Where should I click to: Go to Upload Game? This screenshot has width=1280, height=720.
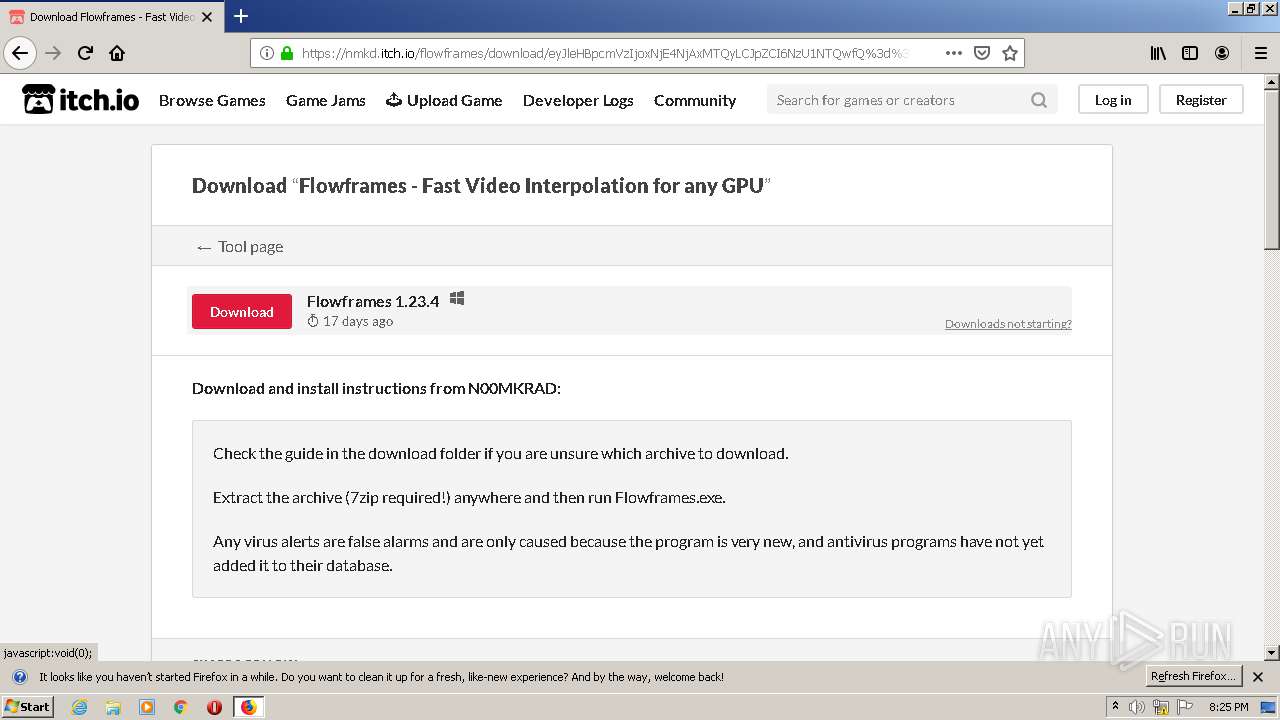444,100
